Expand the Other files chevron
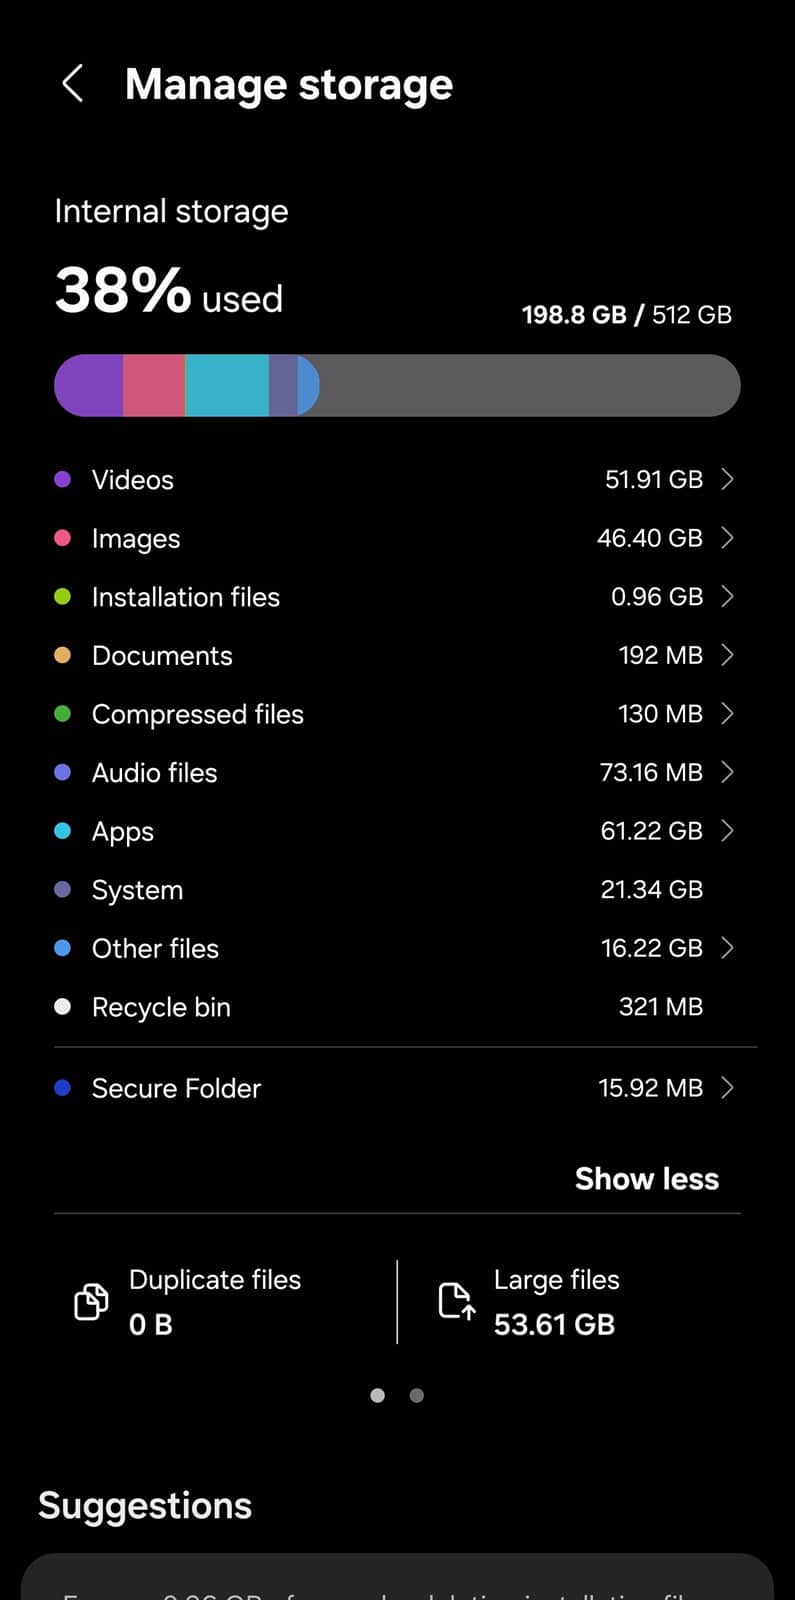This screenshot has height=1600, width=795. [x=728, y=948]
